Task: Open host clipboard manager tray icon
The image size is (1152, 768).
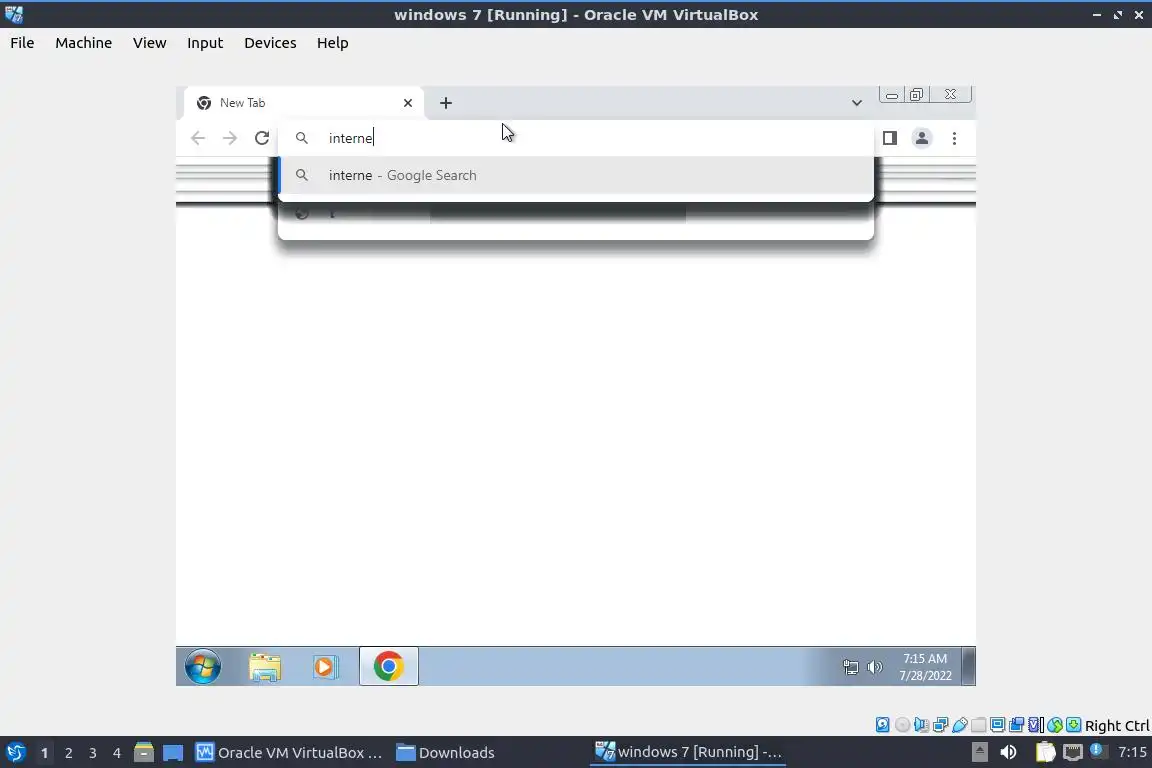Action: 1045,752
